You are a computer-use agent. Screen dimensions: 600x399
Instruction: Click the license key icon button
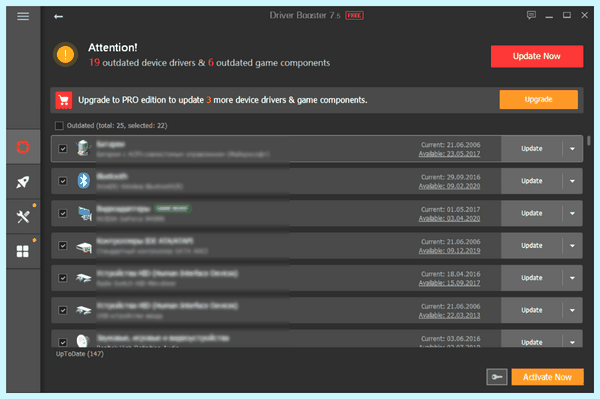point(497,377)
